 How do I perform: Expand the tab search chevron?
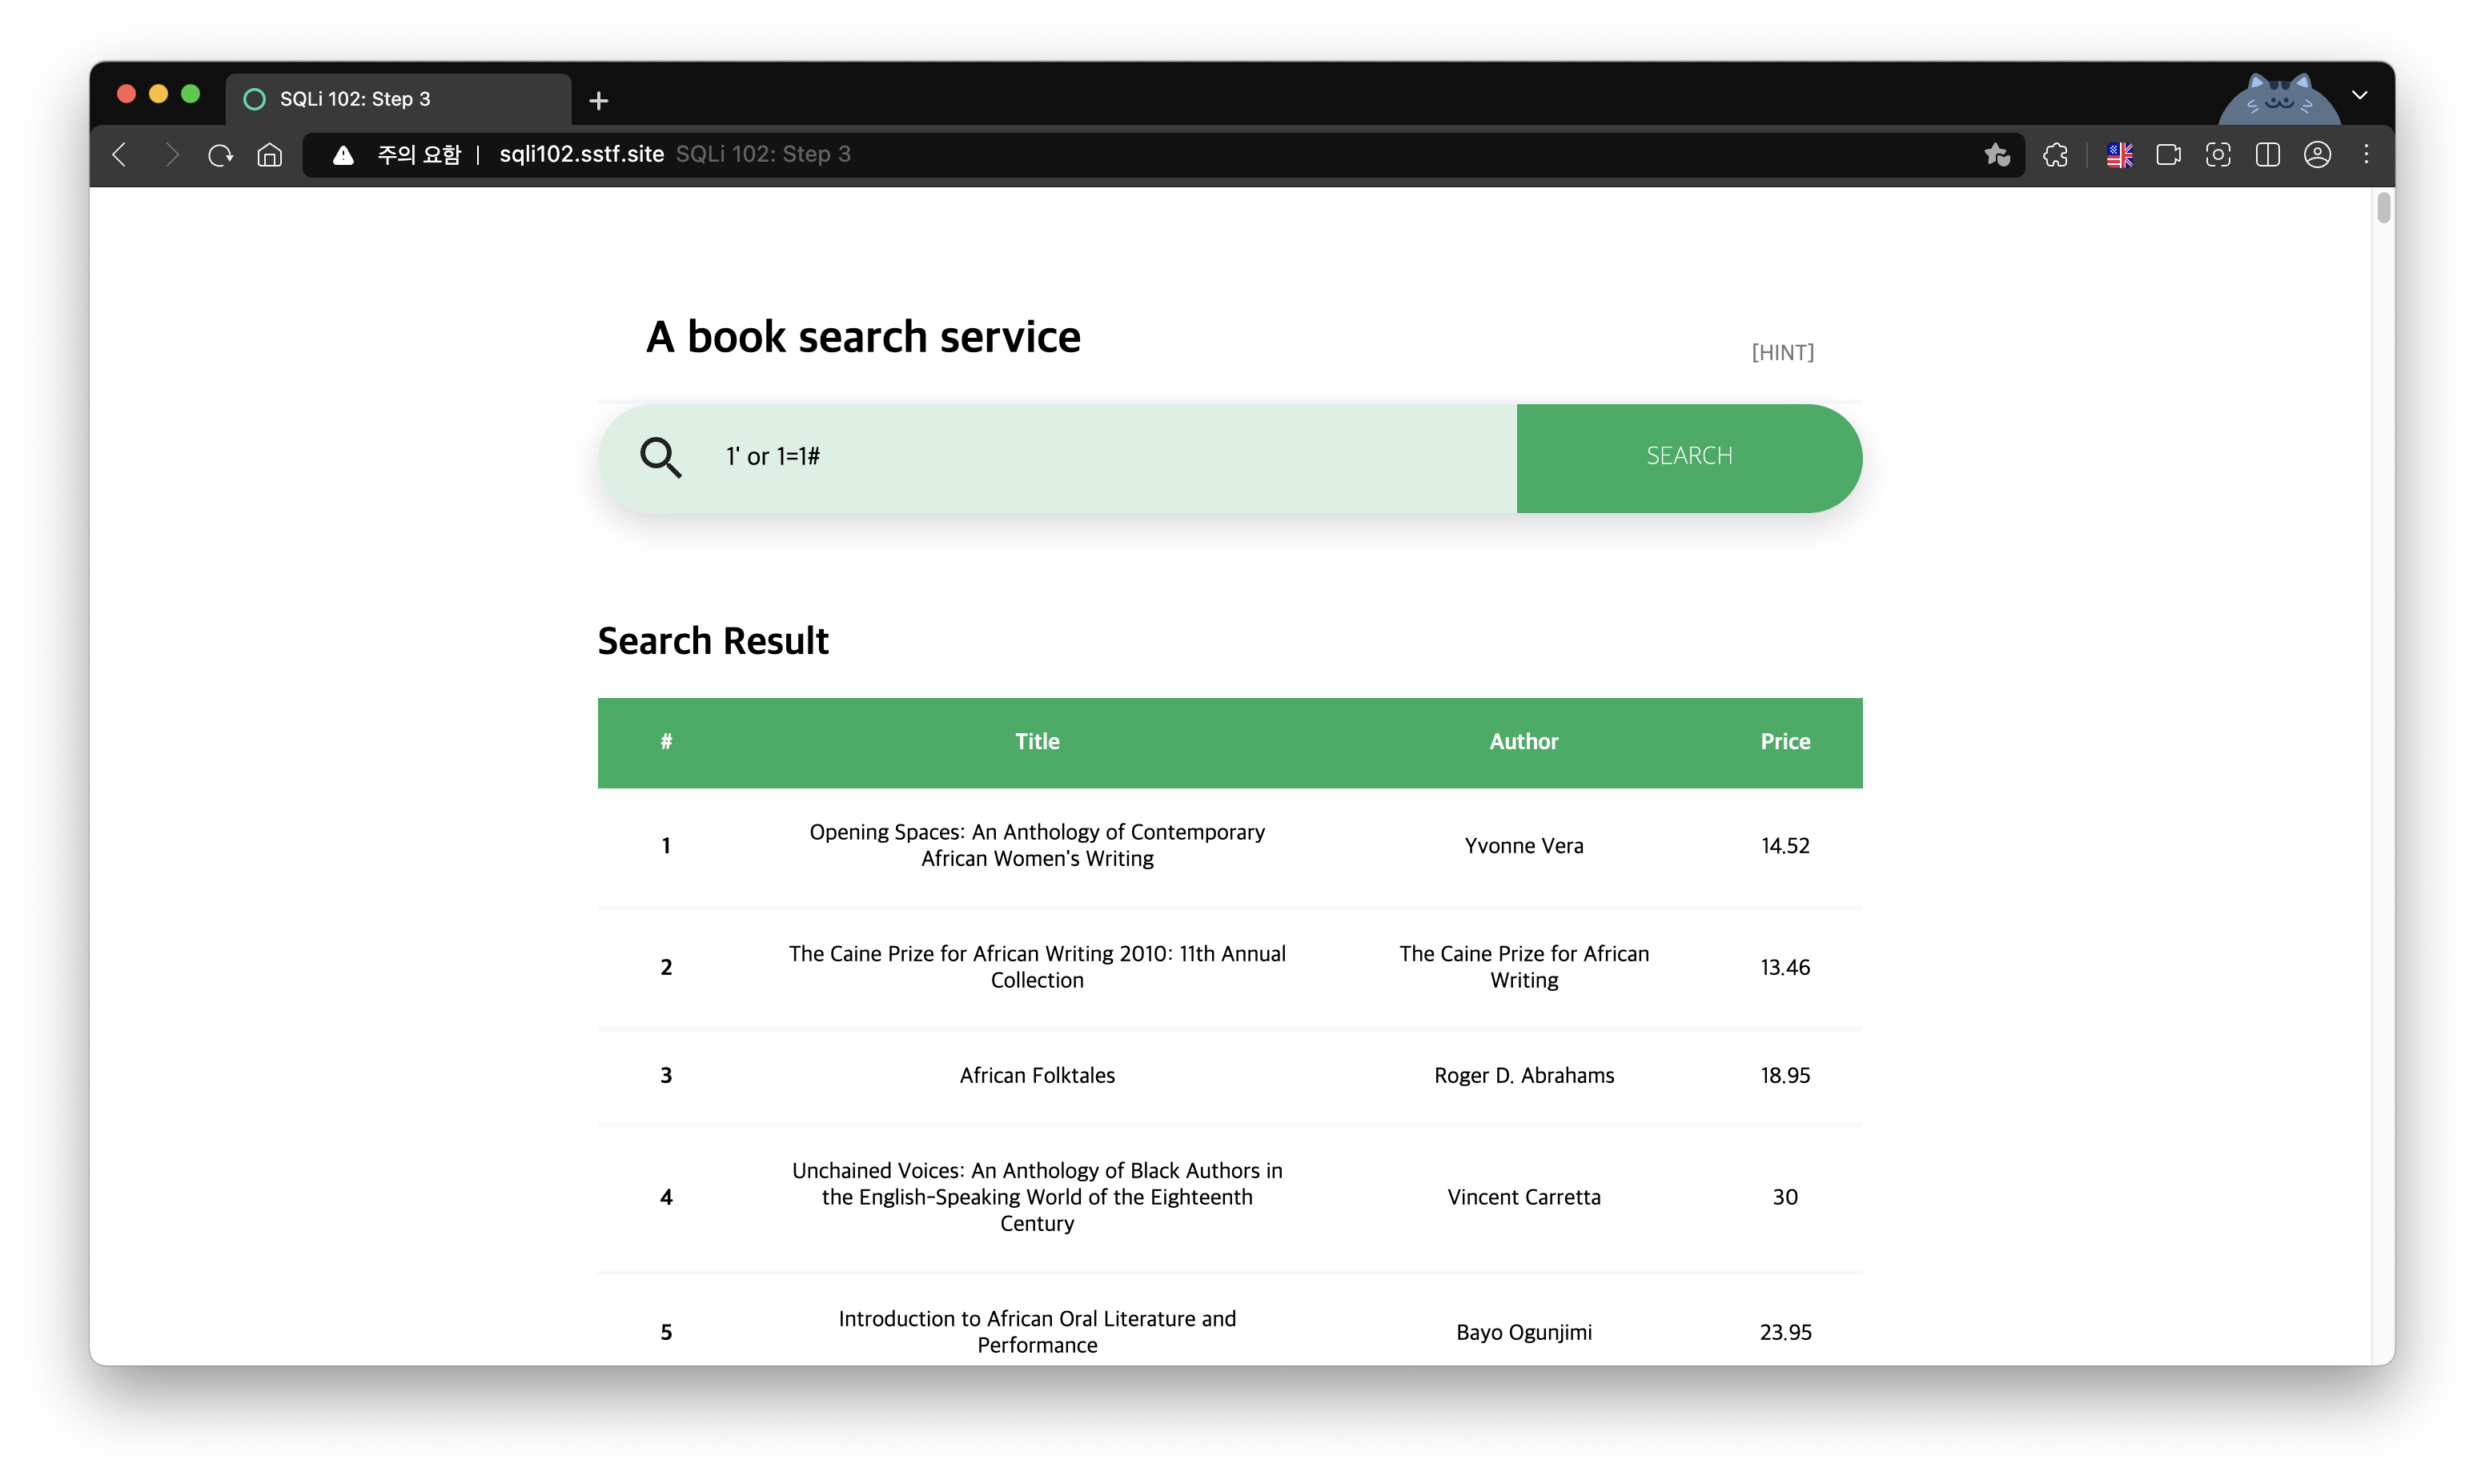tap(2360, 95)
